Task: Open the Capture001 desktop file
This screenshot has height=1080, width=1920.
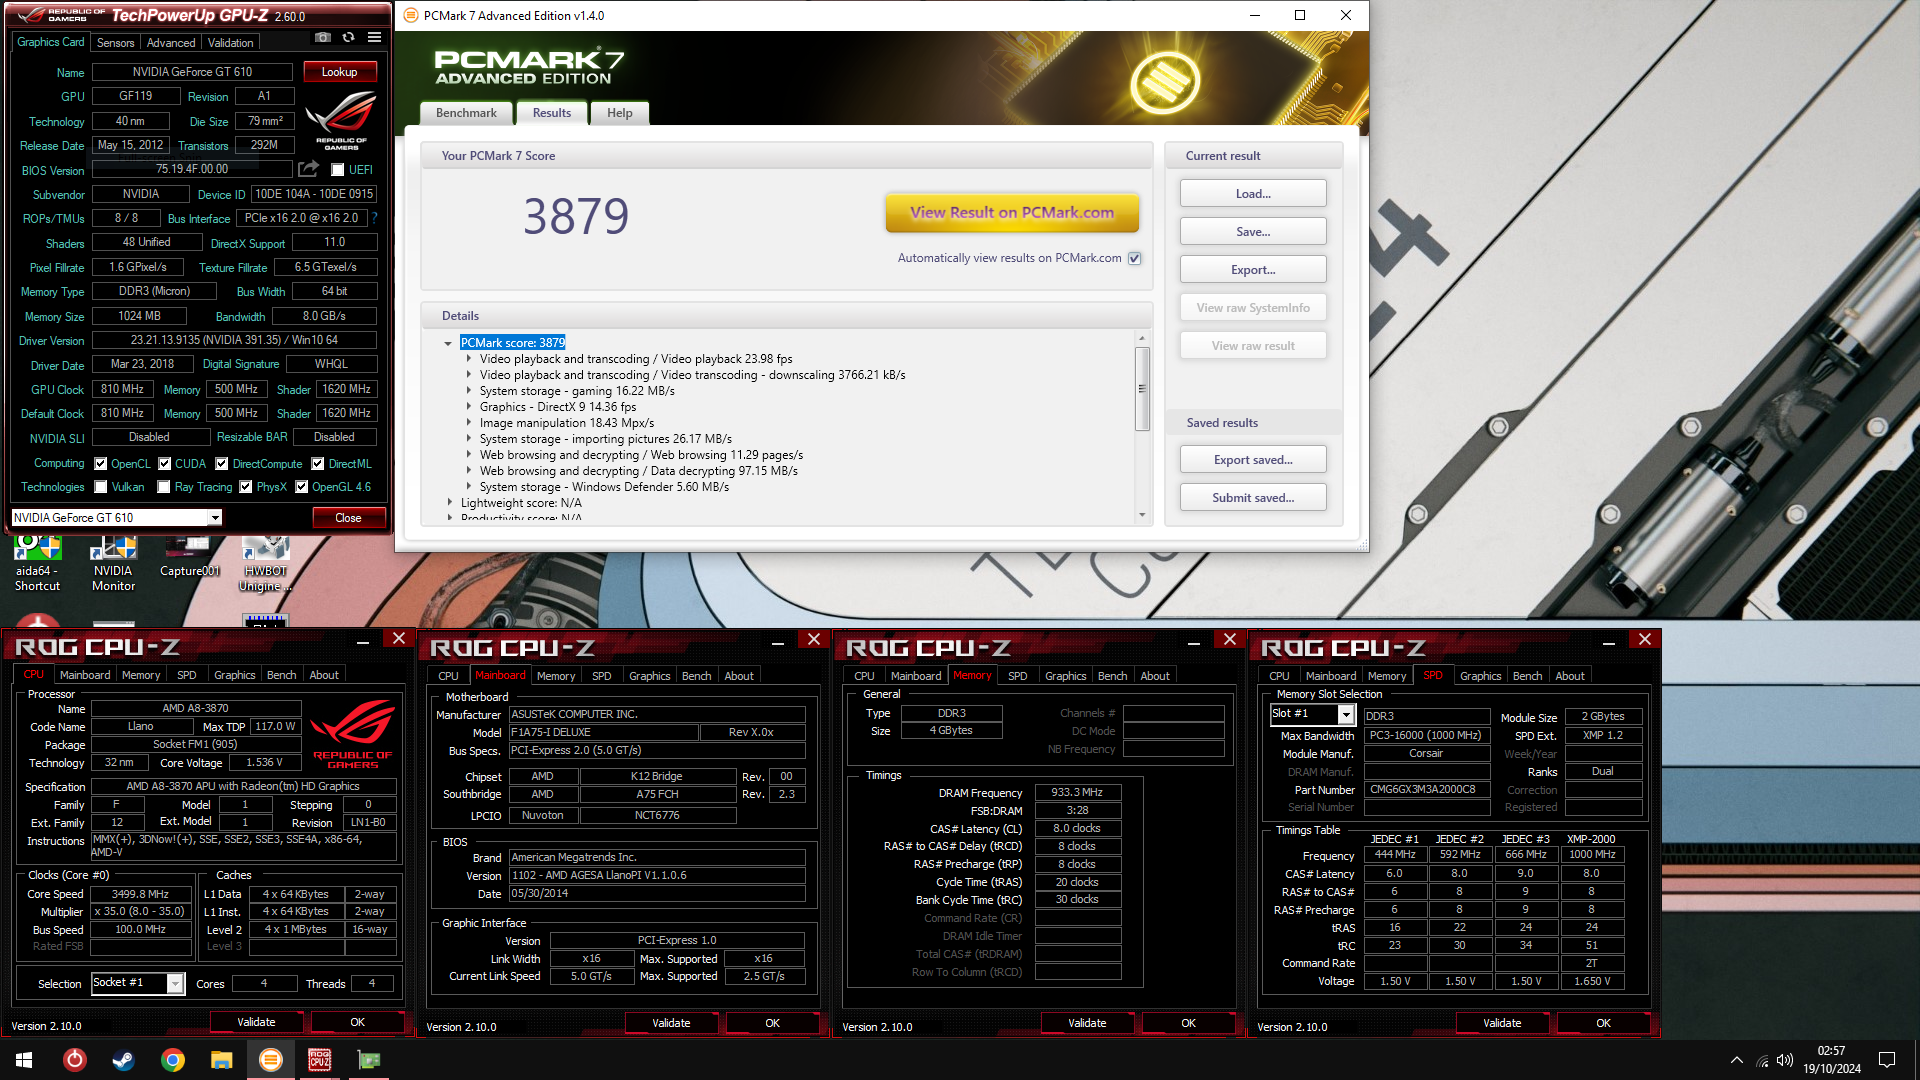Action: [189, 558]
